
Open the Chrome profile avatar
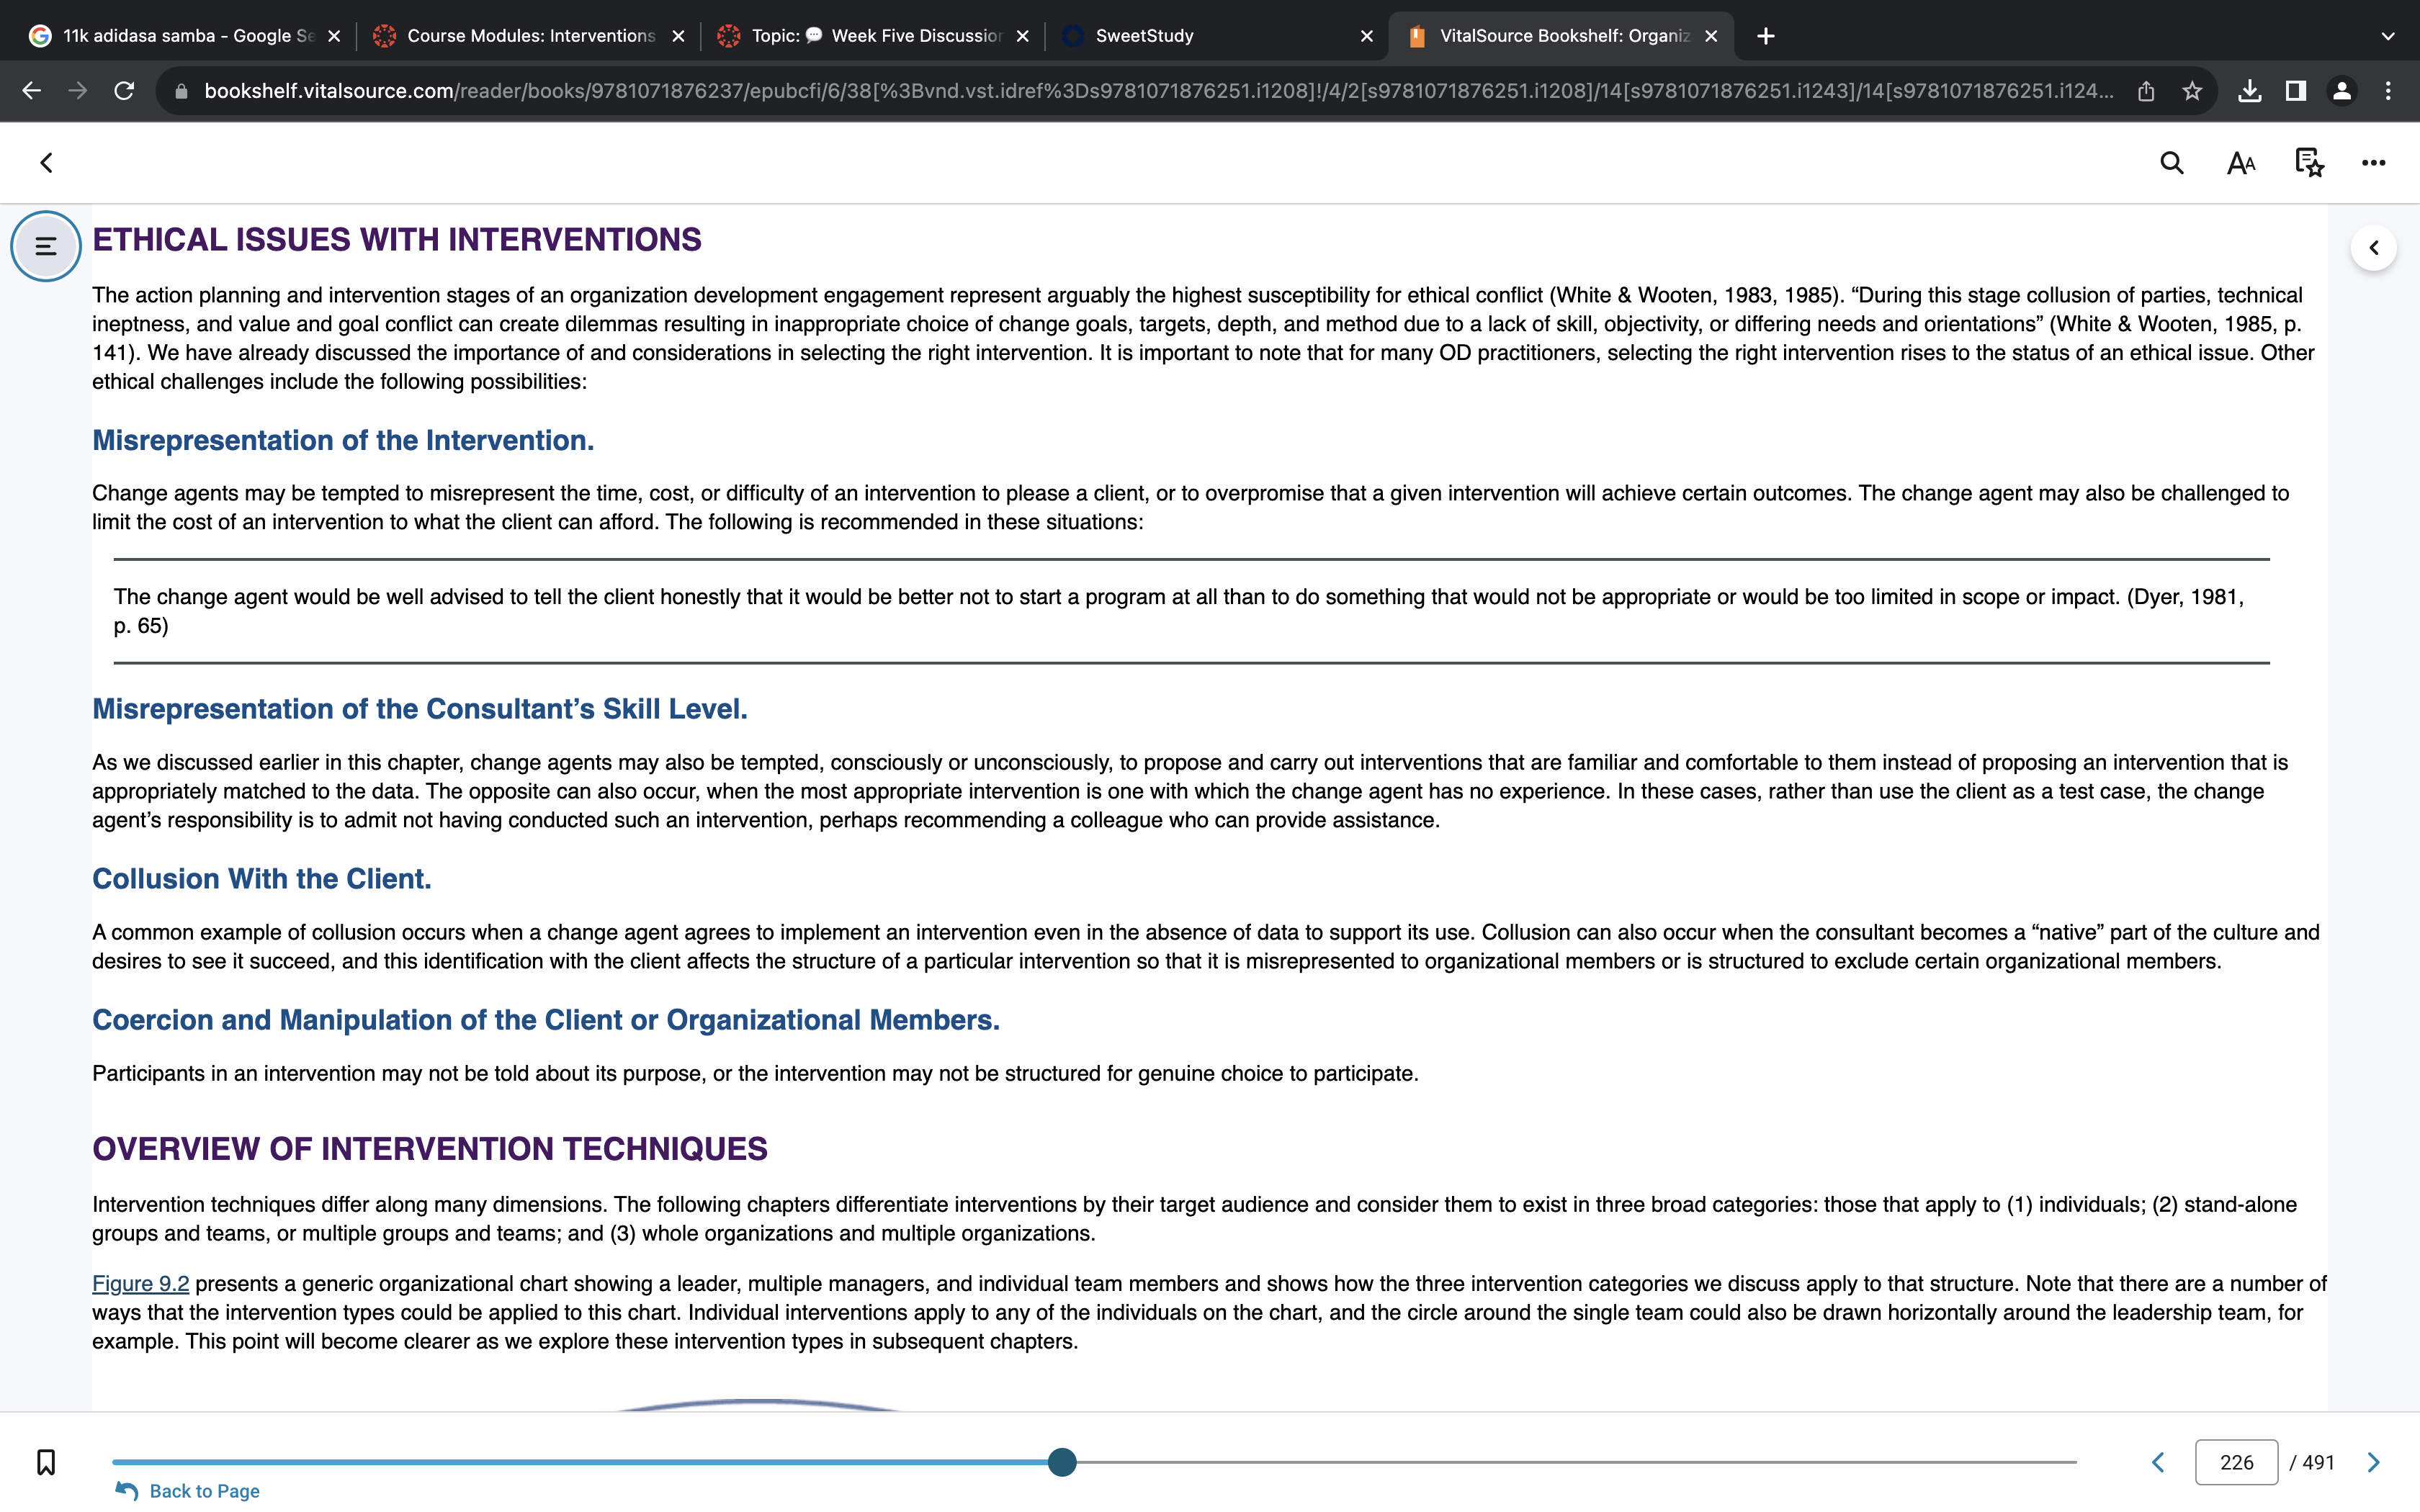(2342, 91)
